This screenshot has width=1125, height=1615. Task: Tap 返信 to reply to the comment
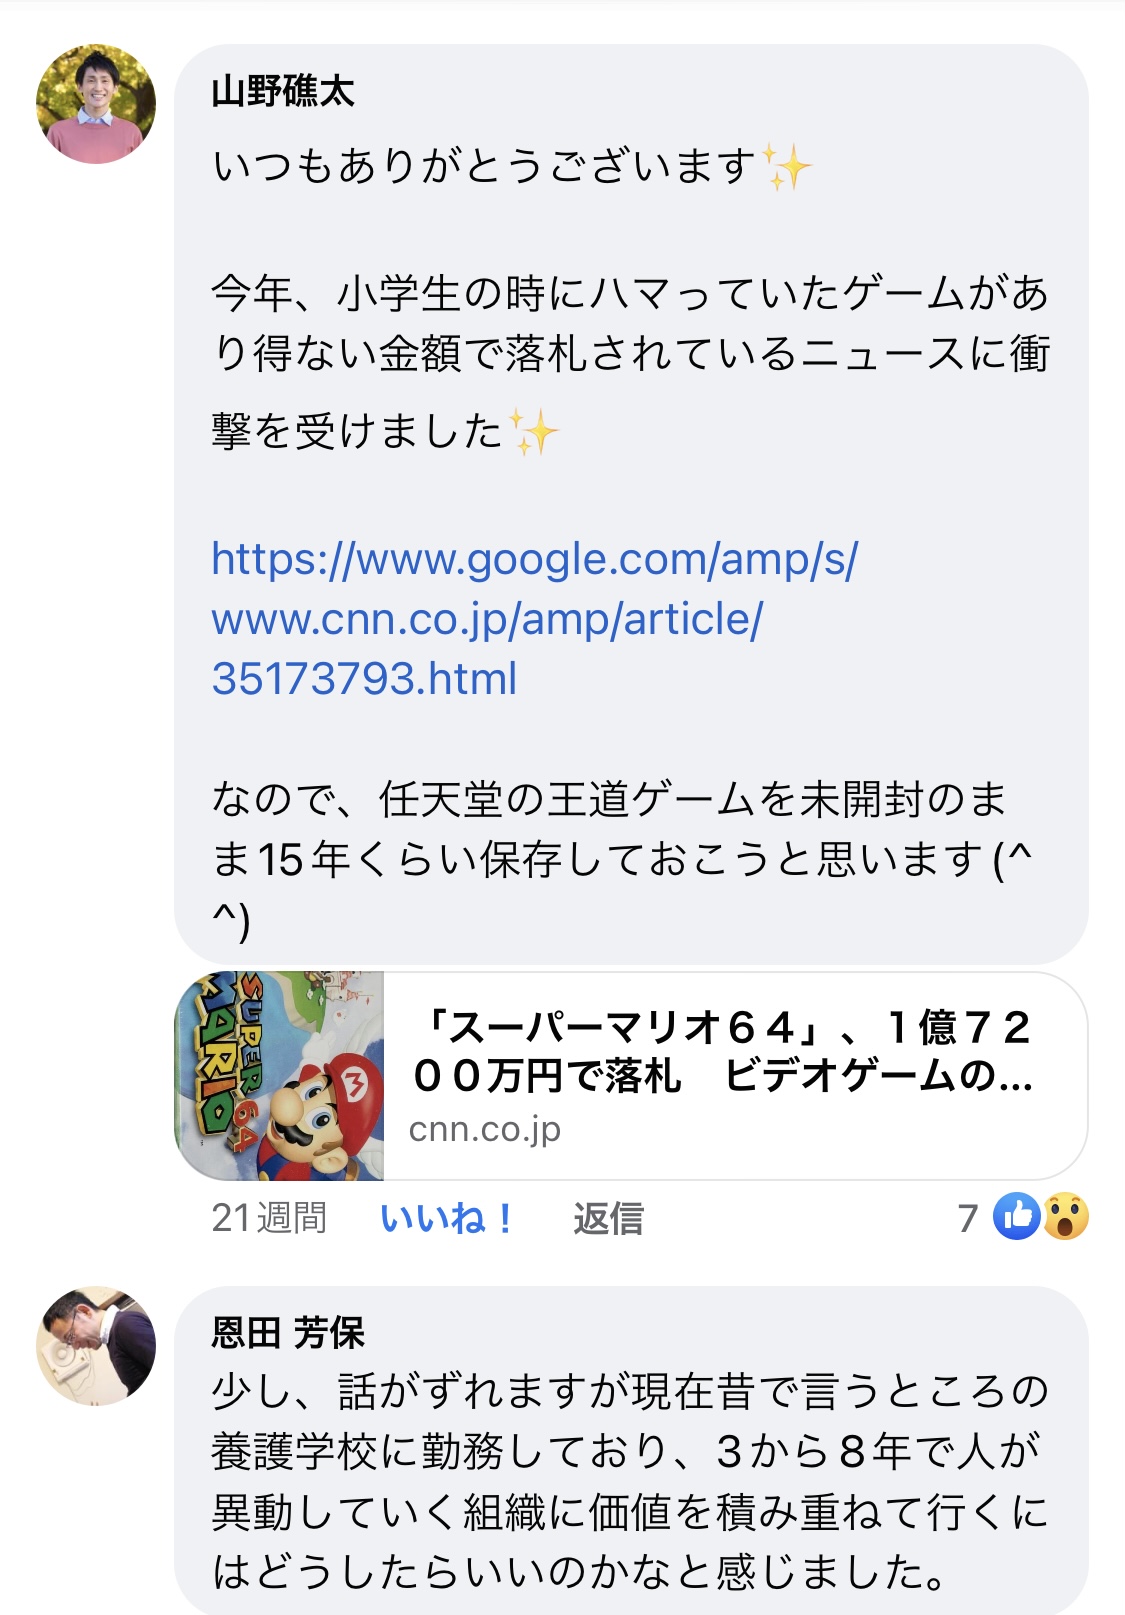608,1218
